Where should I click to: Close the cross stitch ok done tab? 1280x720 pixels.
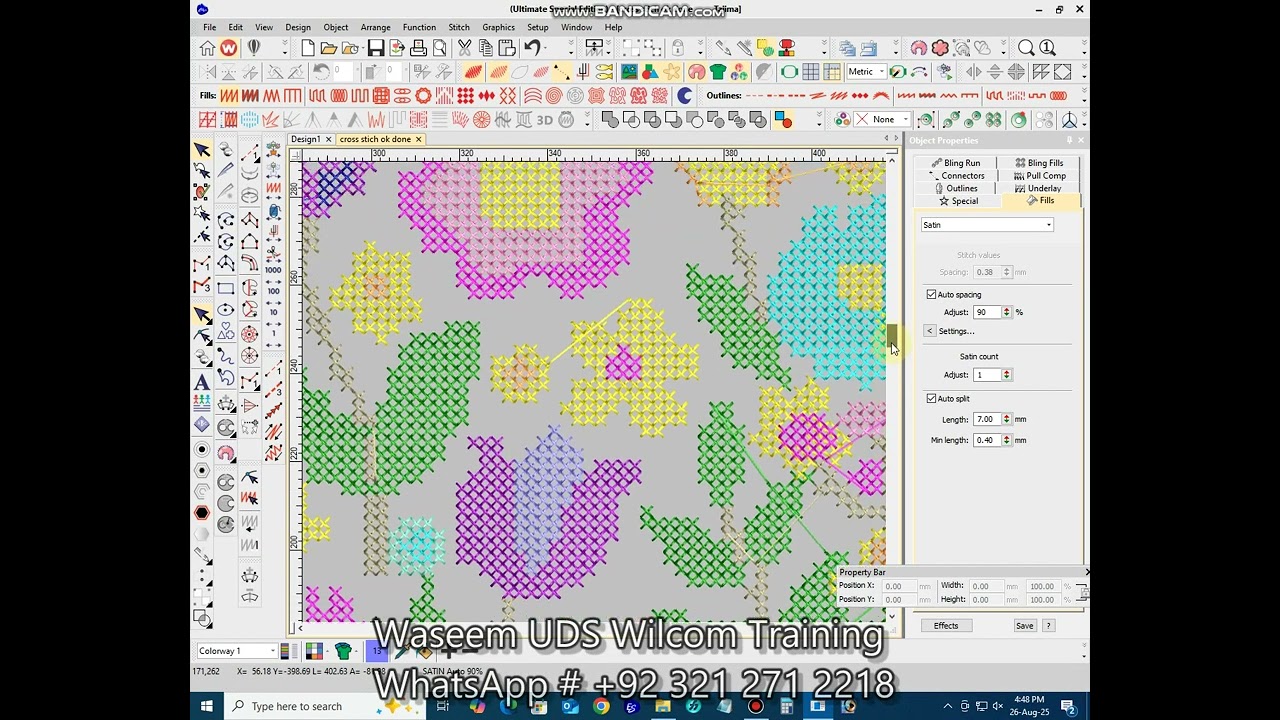pyautogui.click(x=418, y=140)
